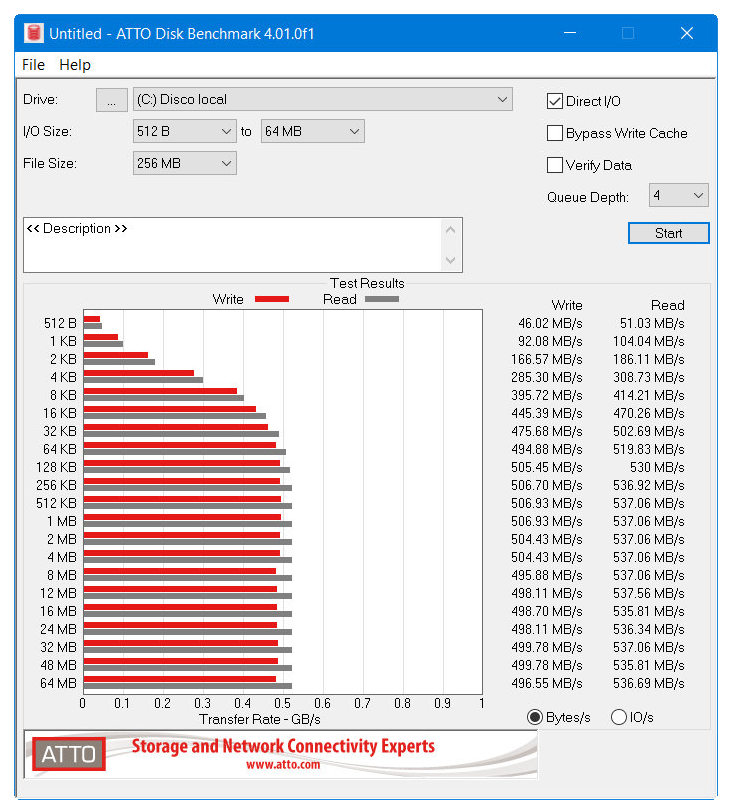Click the ATTO logo in the banner
732x811 pixels.
point(69,754)
